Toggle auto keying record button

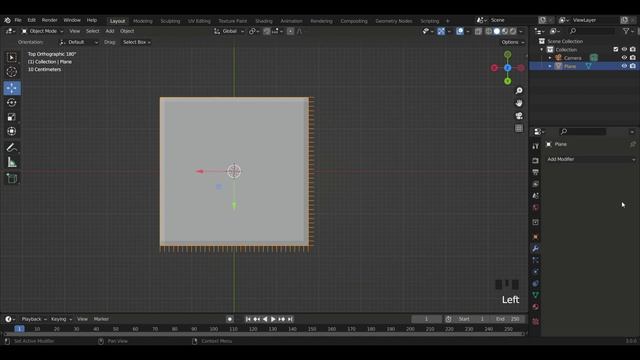pos(230,319)
